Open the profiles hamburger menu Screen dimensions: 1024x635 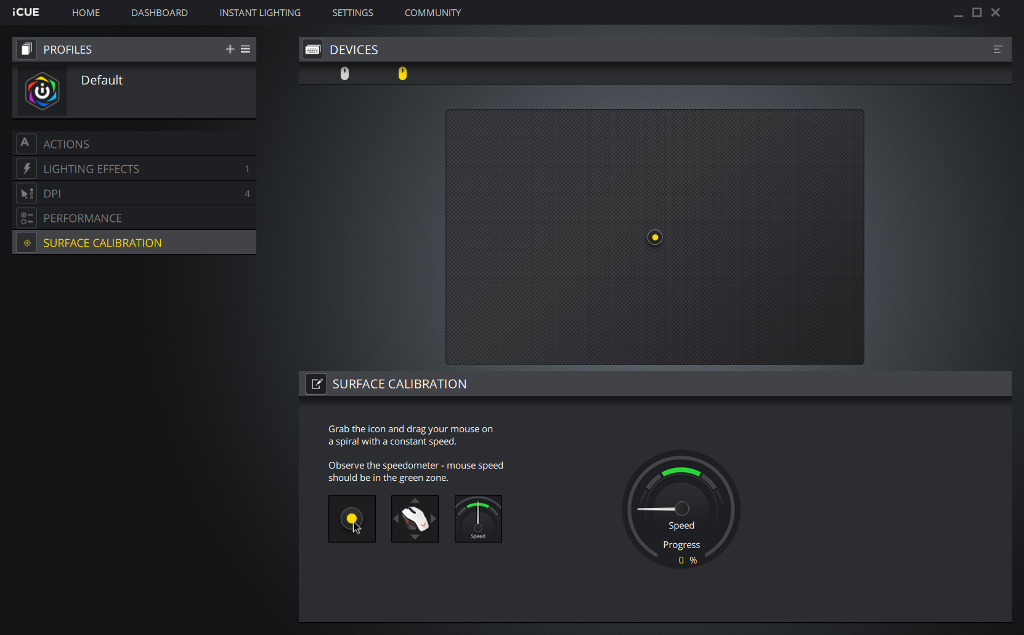246,49
